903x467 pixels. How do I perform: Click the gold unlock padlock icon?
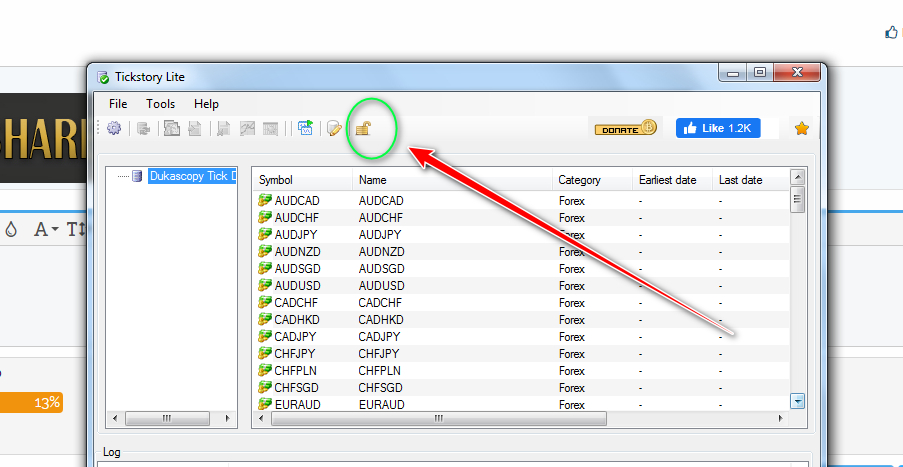pyautogui.click(x=363, y=128)
